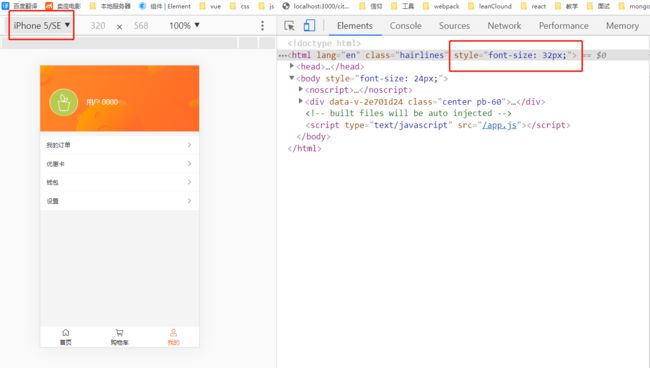Tap the shopping cart icon in bottom nav
The width and height of the screenshot is (650, 368).
tap(119, 333)
